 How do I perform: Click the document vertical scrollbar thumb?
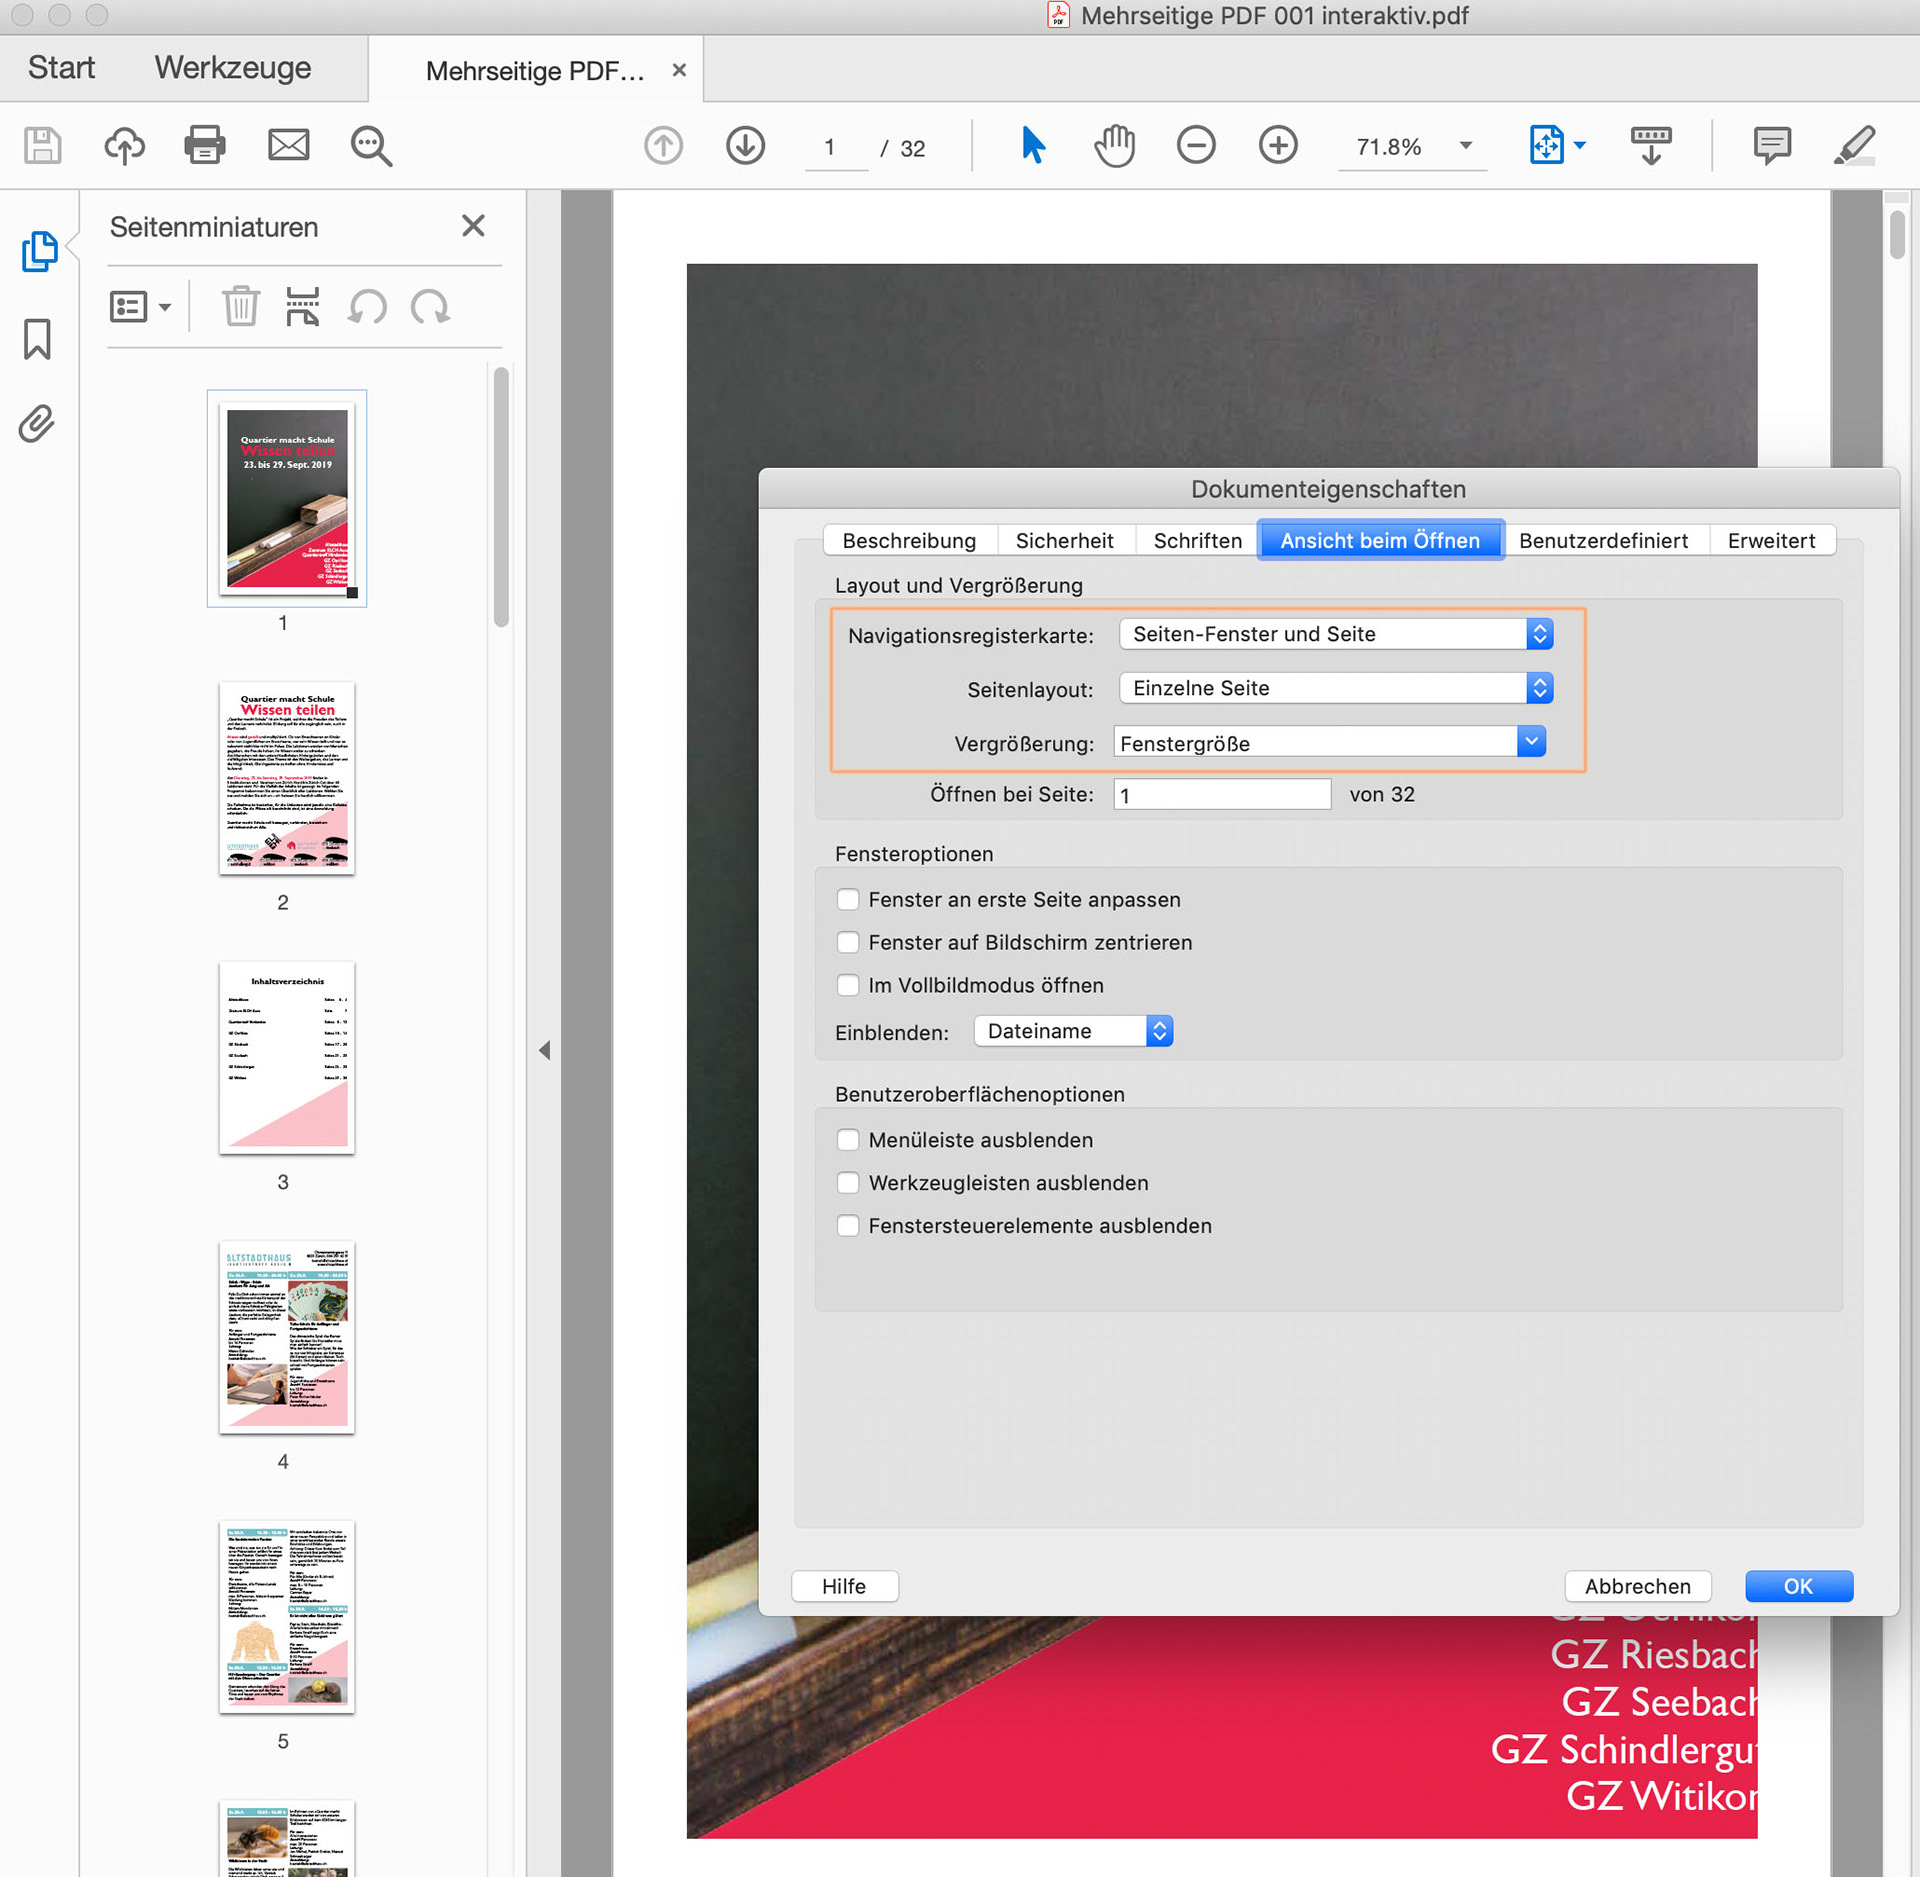click(1897, 233)
